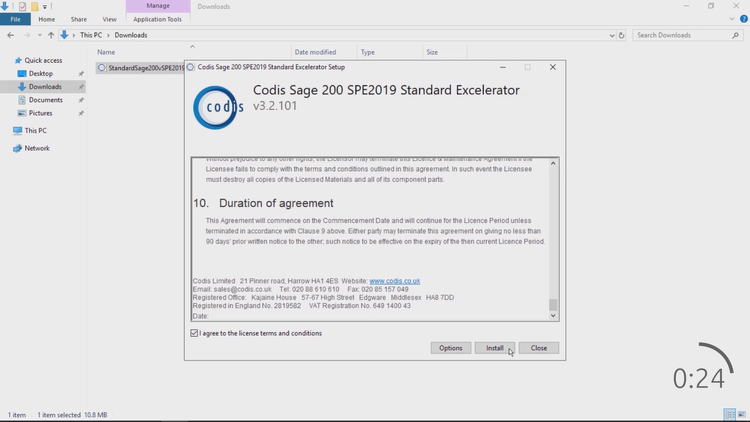Select the StandardSage200vSPE2019 file

(141, 68)
